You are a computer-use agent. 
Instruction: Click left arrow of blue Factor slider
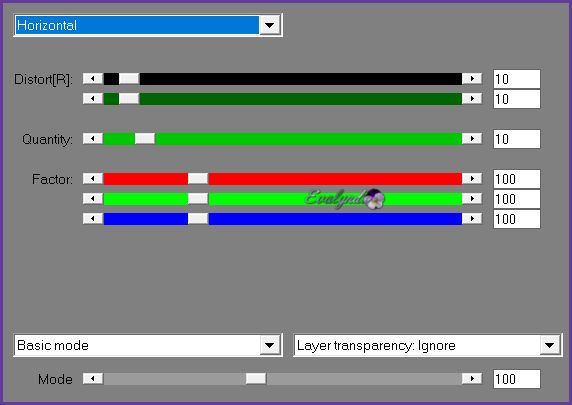point(93,219)
